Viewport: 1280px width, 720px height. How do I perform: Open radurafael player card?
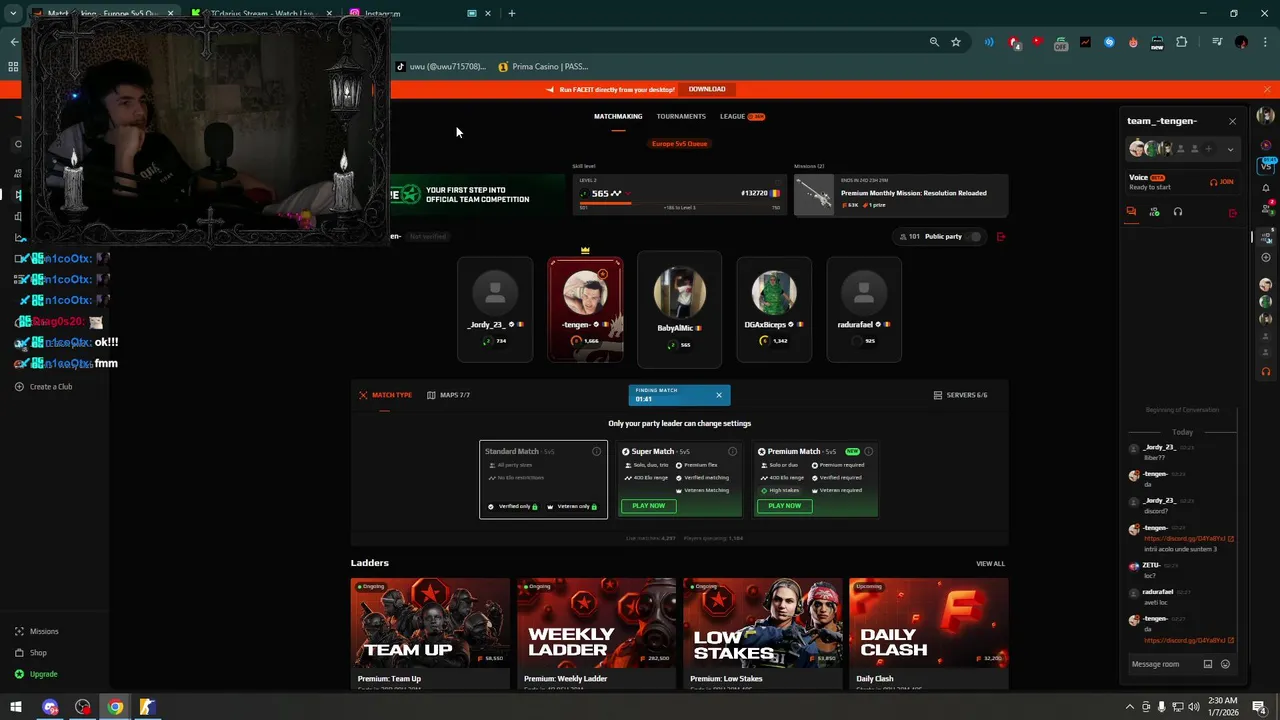[x=864, y=309]
